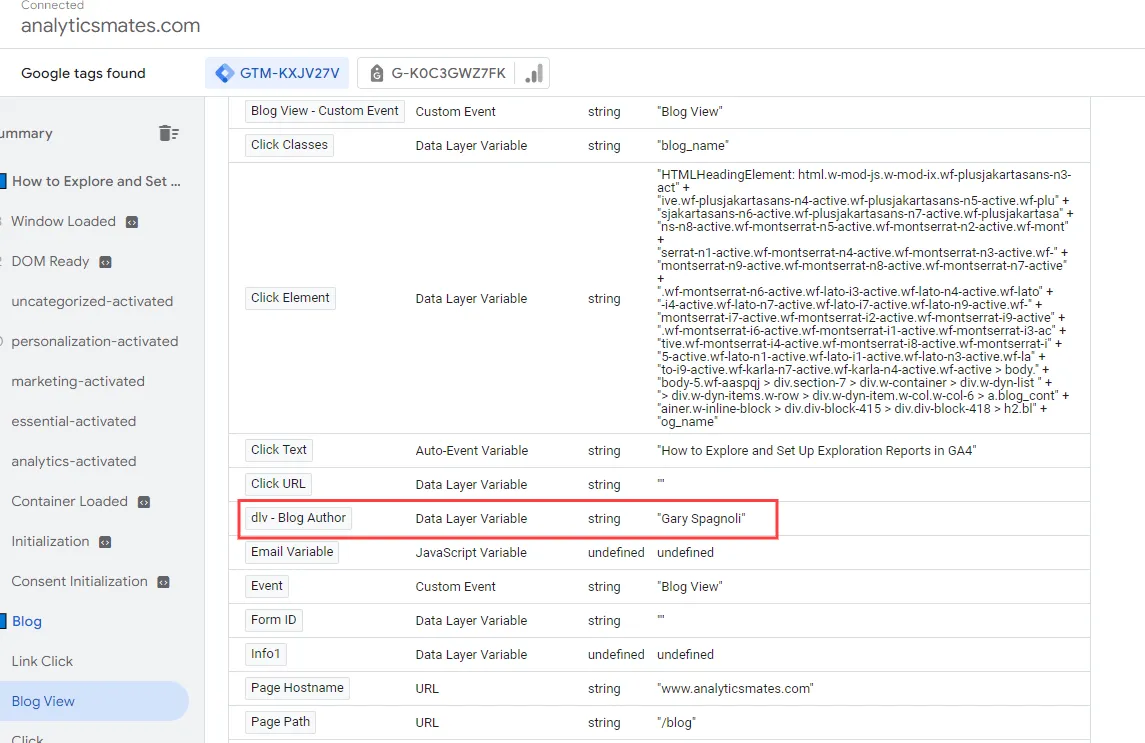
Task: Click the HTMLHeadingElement Click Element value
Action: point(865,298)
